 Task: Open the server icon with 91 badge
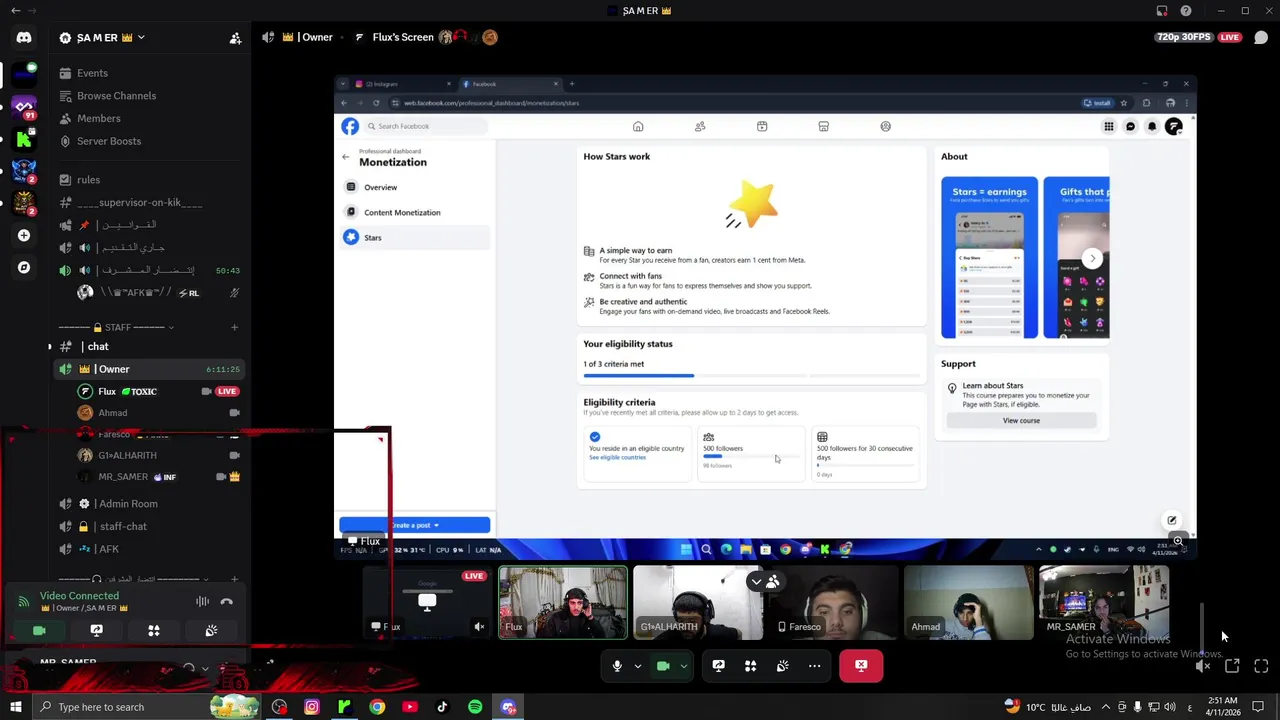[x=24, y=105]
